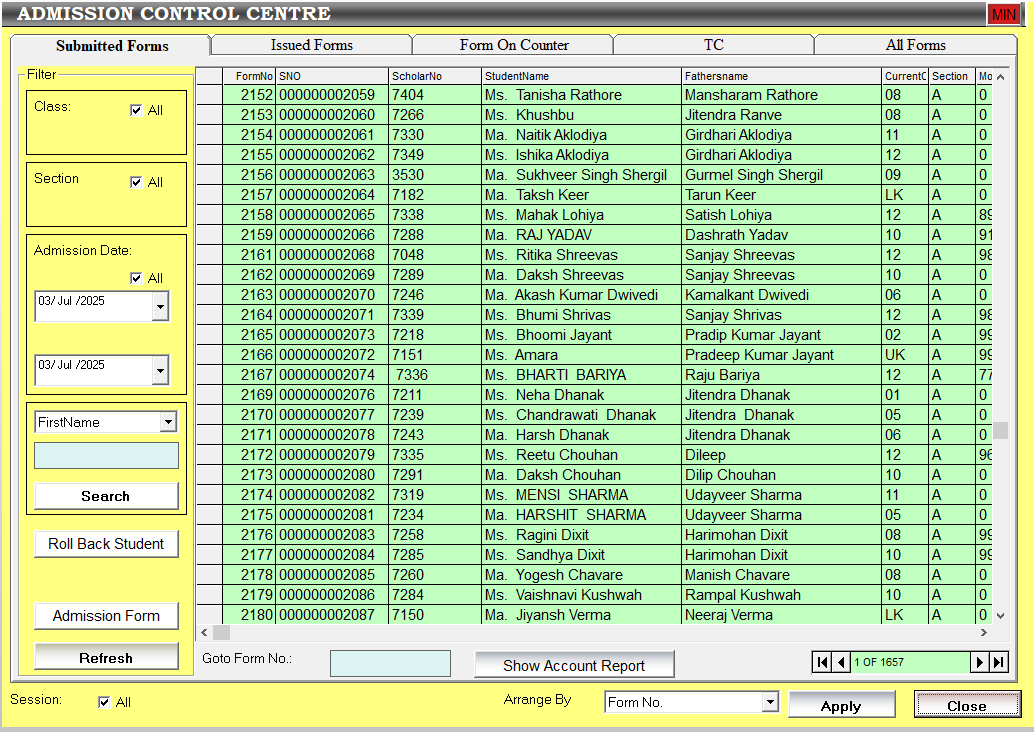Click the FormNo column header

249,76
